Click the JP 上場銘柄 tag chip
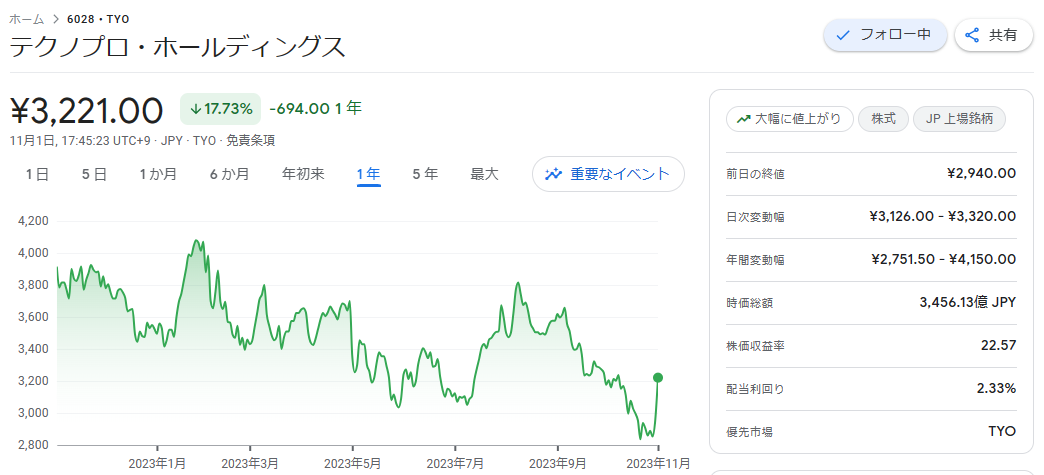Image resolution: width=1044 pixels, height=475 pixels. (959, 119)
